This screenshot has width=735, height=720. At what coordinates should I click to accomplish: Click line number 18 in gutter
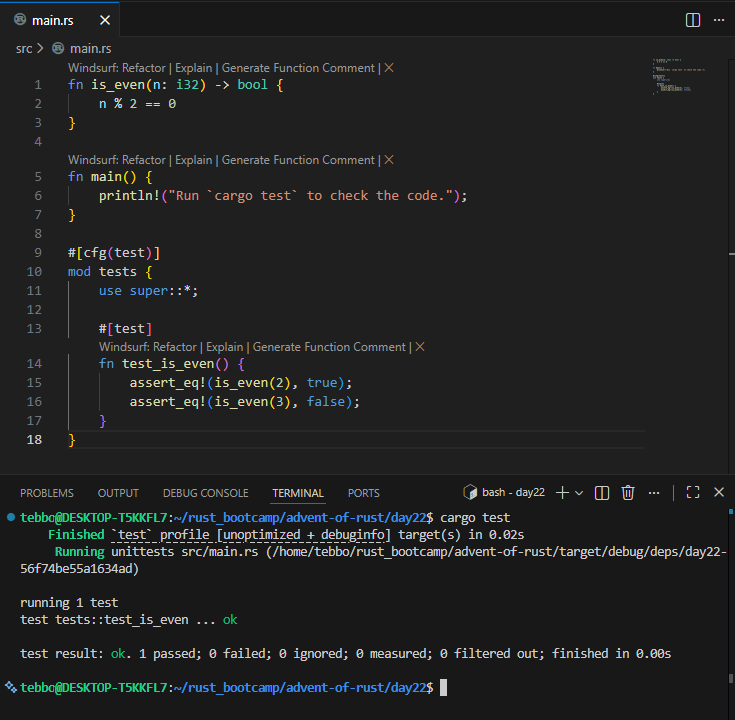click(x=34, y=440)
